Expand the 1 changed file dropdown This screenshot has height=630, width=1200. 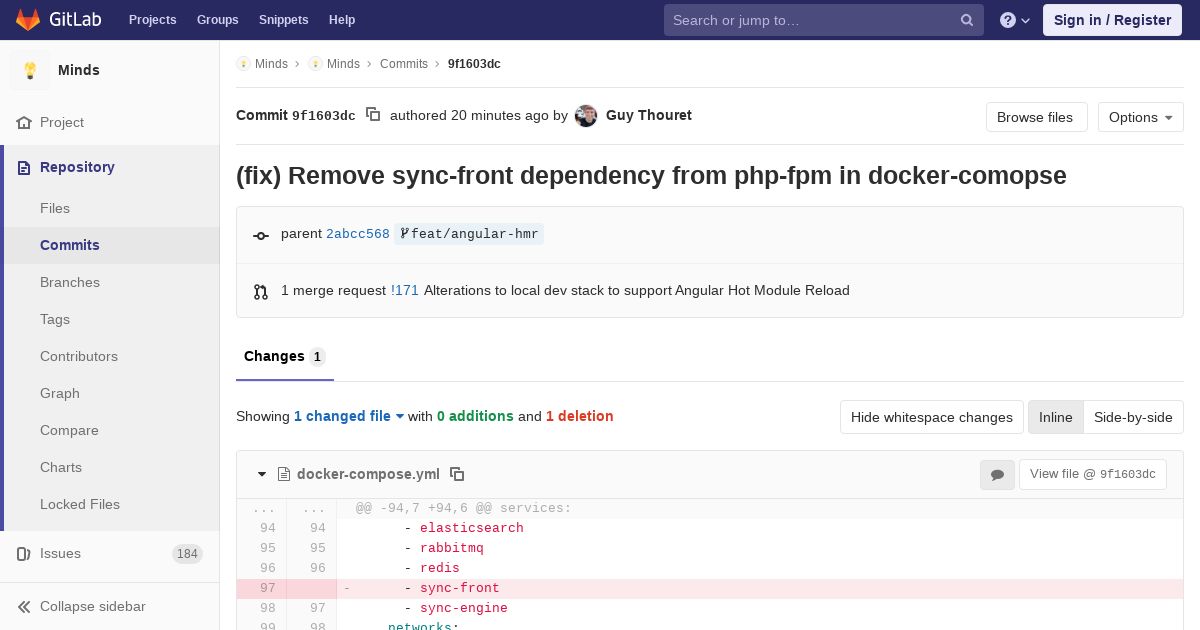pyautogui.click(x=349, y=416)
